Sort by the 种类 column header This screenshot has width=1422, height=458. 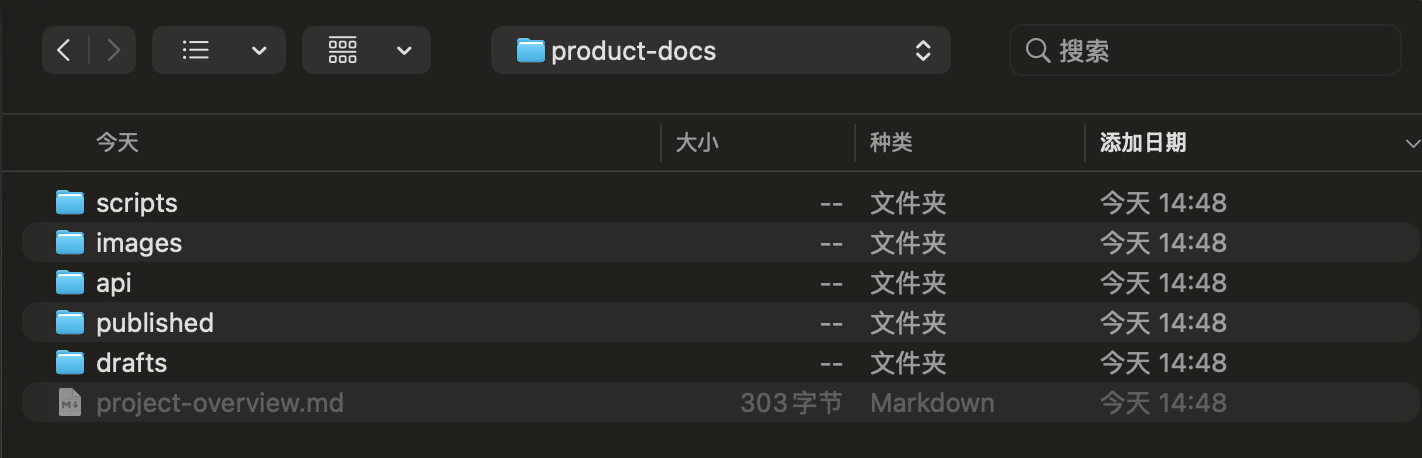coord(891,143)
